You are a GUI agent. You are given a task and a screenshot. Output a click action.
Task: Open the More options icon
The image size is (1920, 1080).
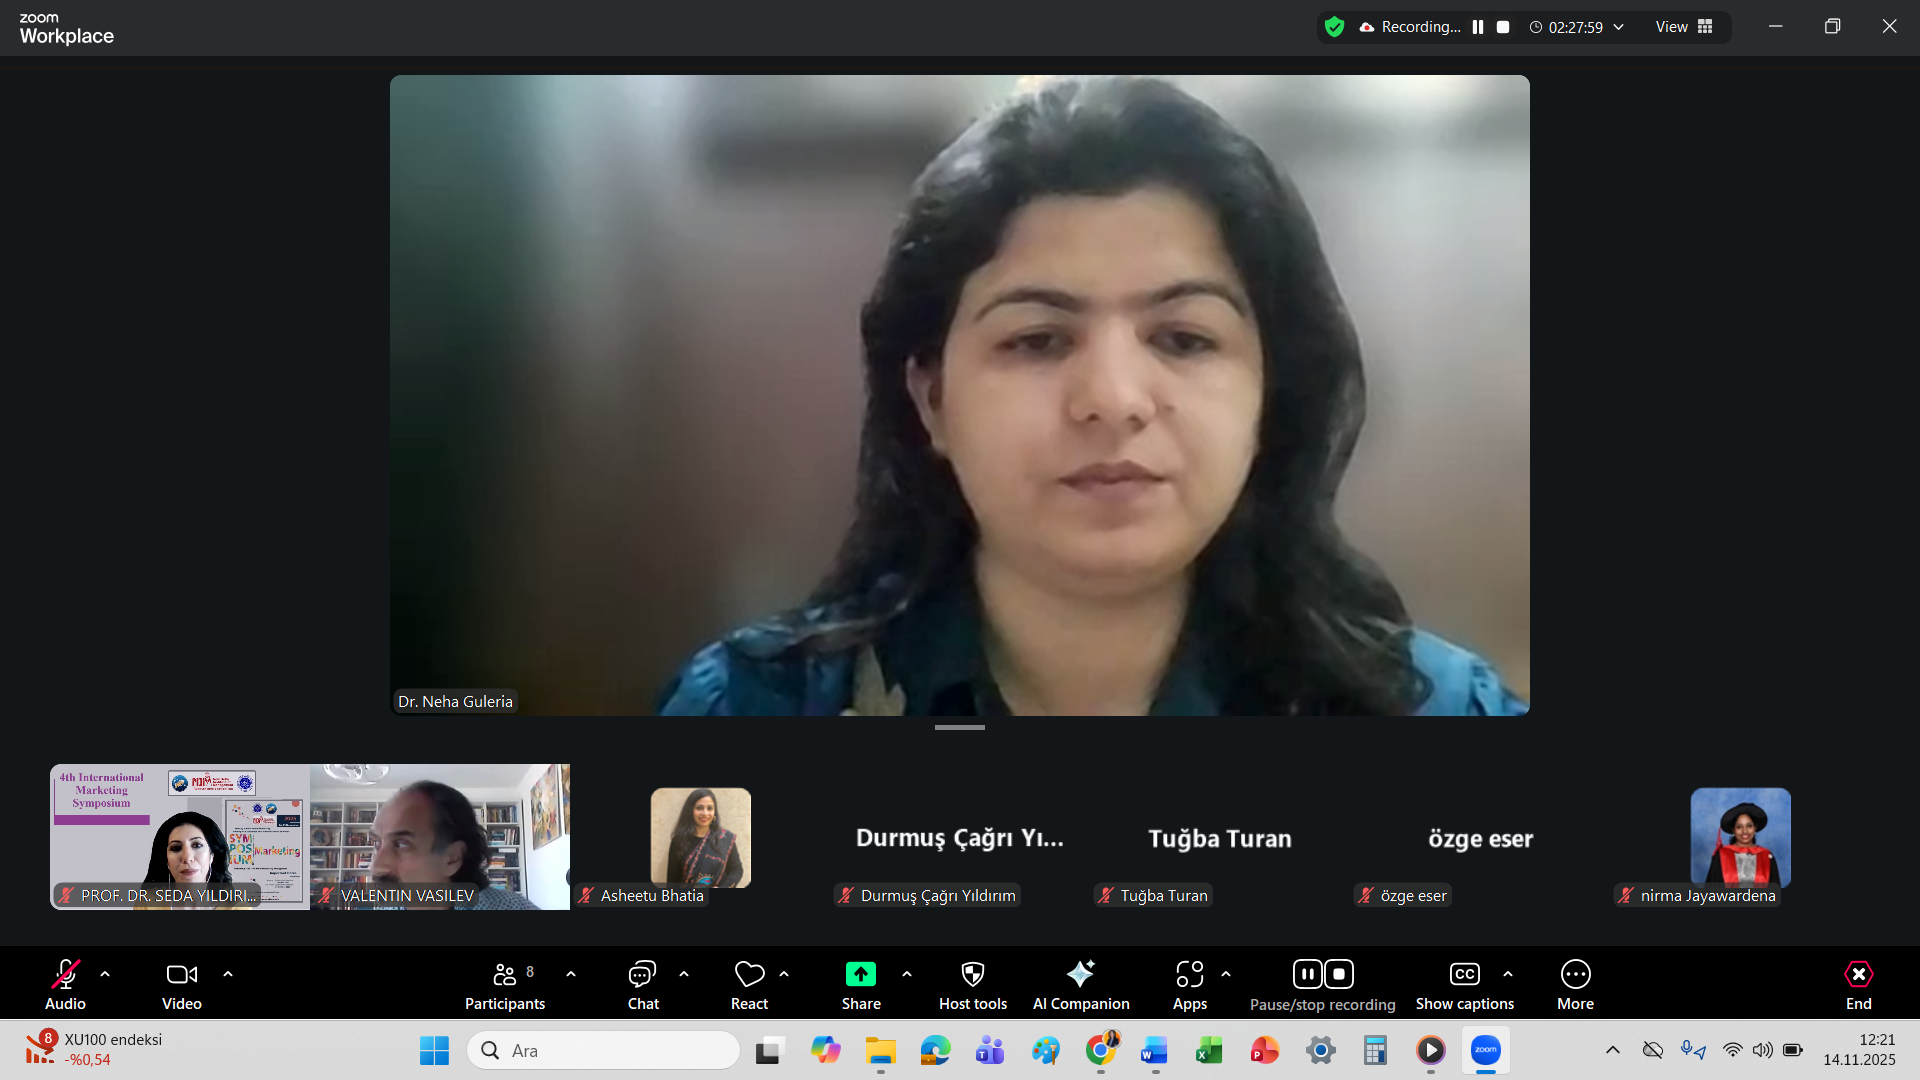1575,974
